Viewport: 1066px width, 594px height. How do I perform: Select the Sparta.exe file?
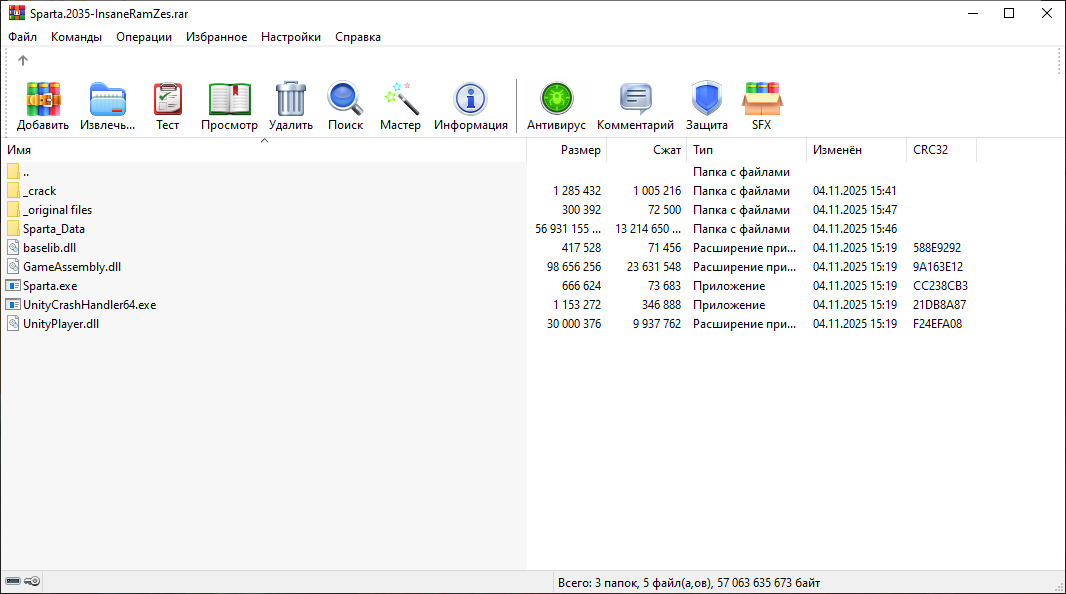tap(50, 286)
